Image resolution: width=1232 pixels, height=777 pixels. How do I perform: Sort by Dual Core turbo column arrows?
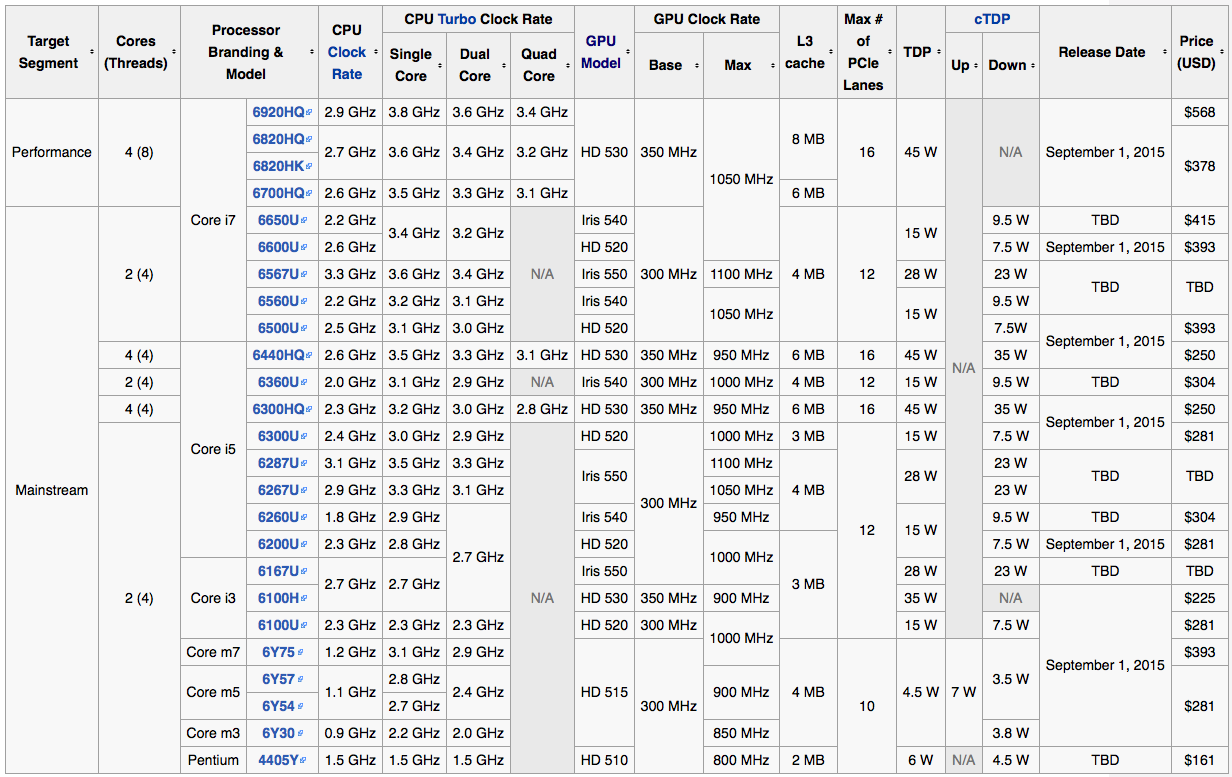[503, 65]
